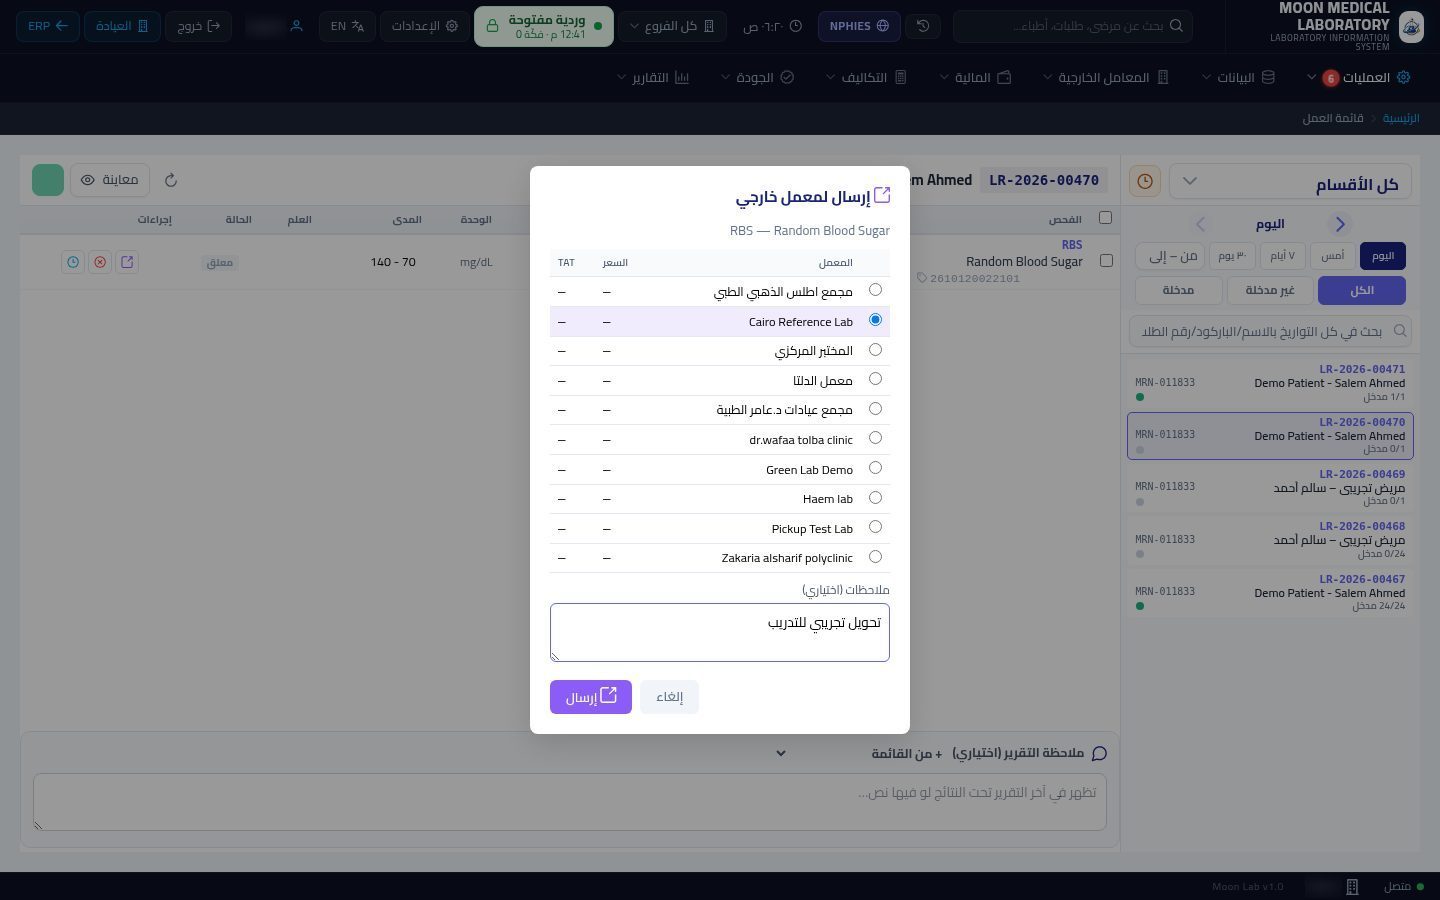Click the clock history icon in RBS row
Viewport: 1440px width, 900px height.
[x=73, y=262]
